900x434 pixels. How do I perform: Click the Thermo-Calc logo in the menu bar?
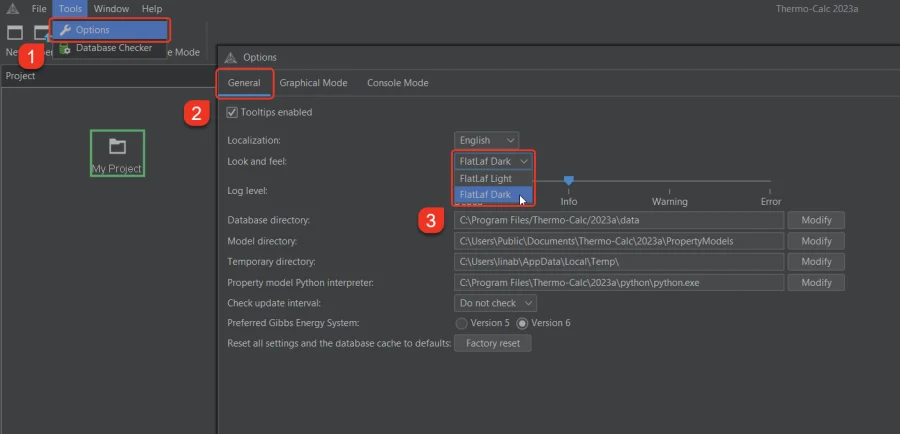[x=13, y=9]
